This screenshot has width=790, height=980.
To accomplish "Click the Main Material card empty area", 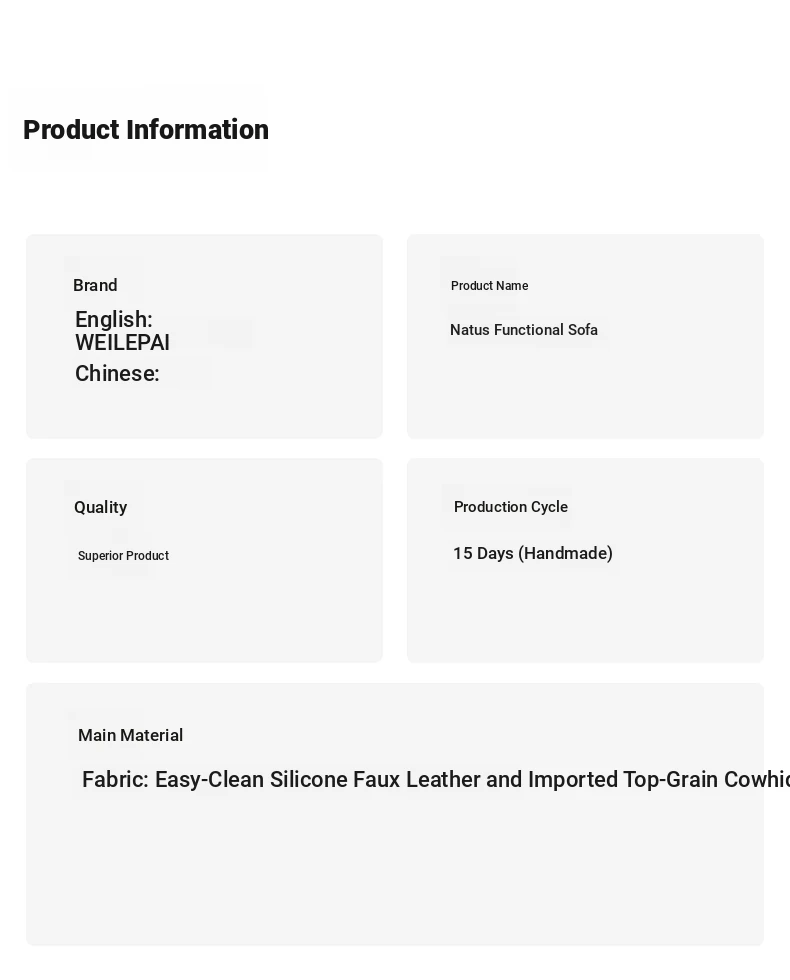I will tap(395, 875).
